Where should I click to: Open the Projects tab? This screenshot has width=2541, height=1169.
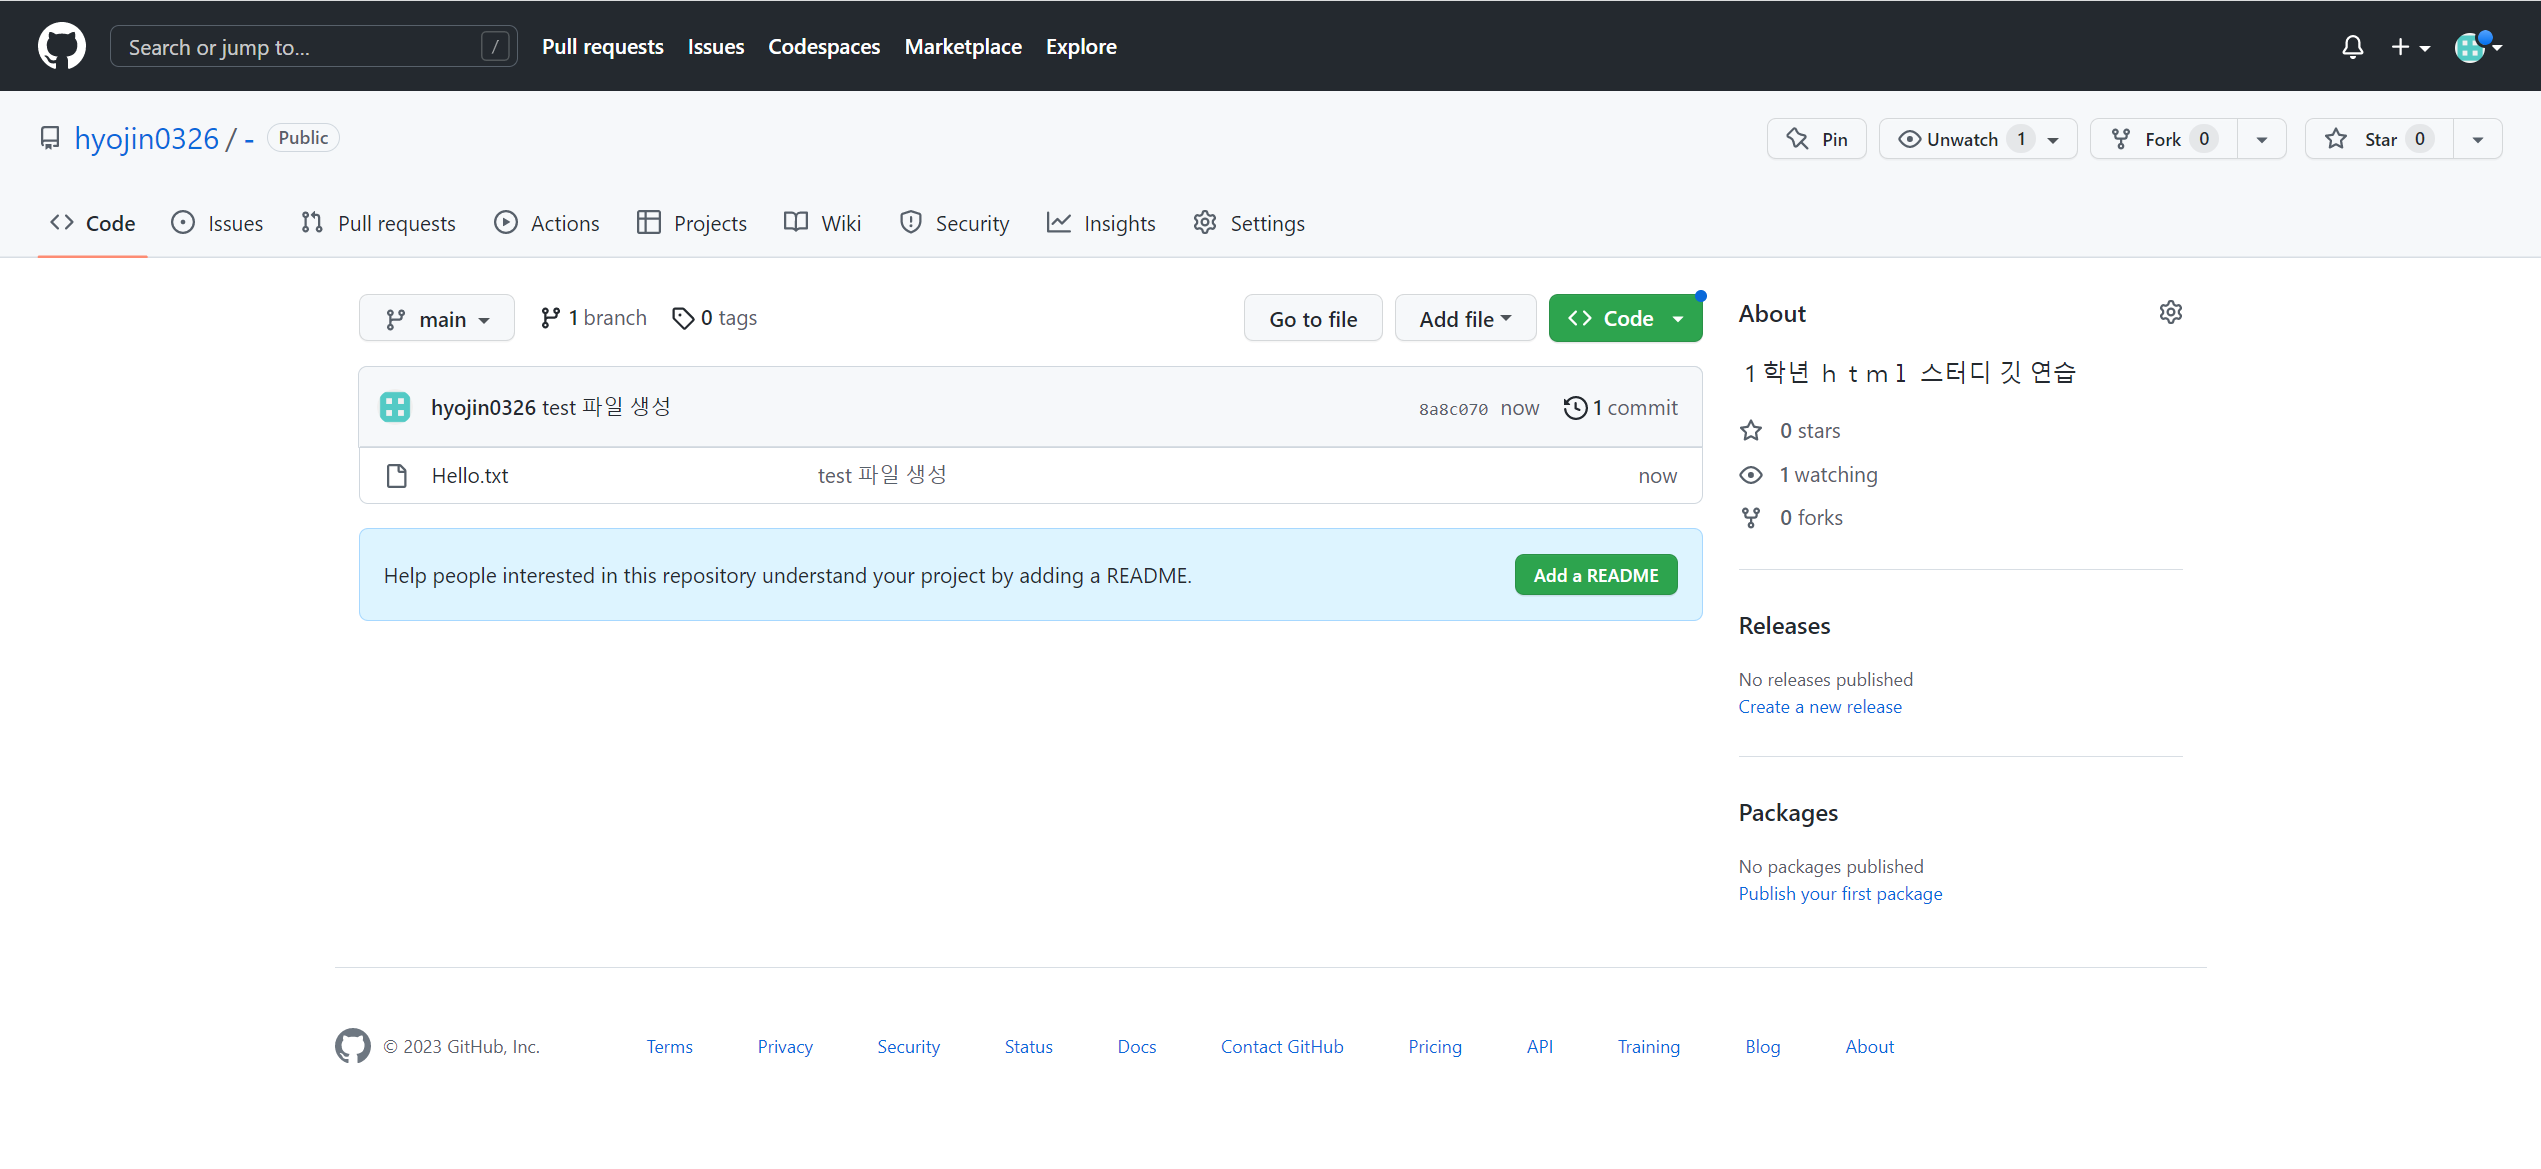point(692,223)
